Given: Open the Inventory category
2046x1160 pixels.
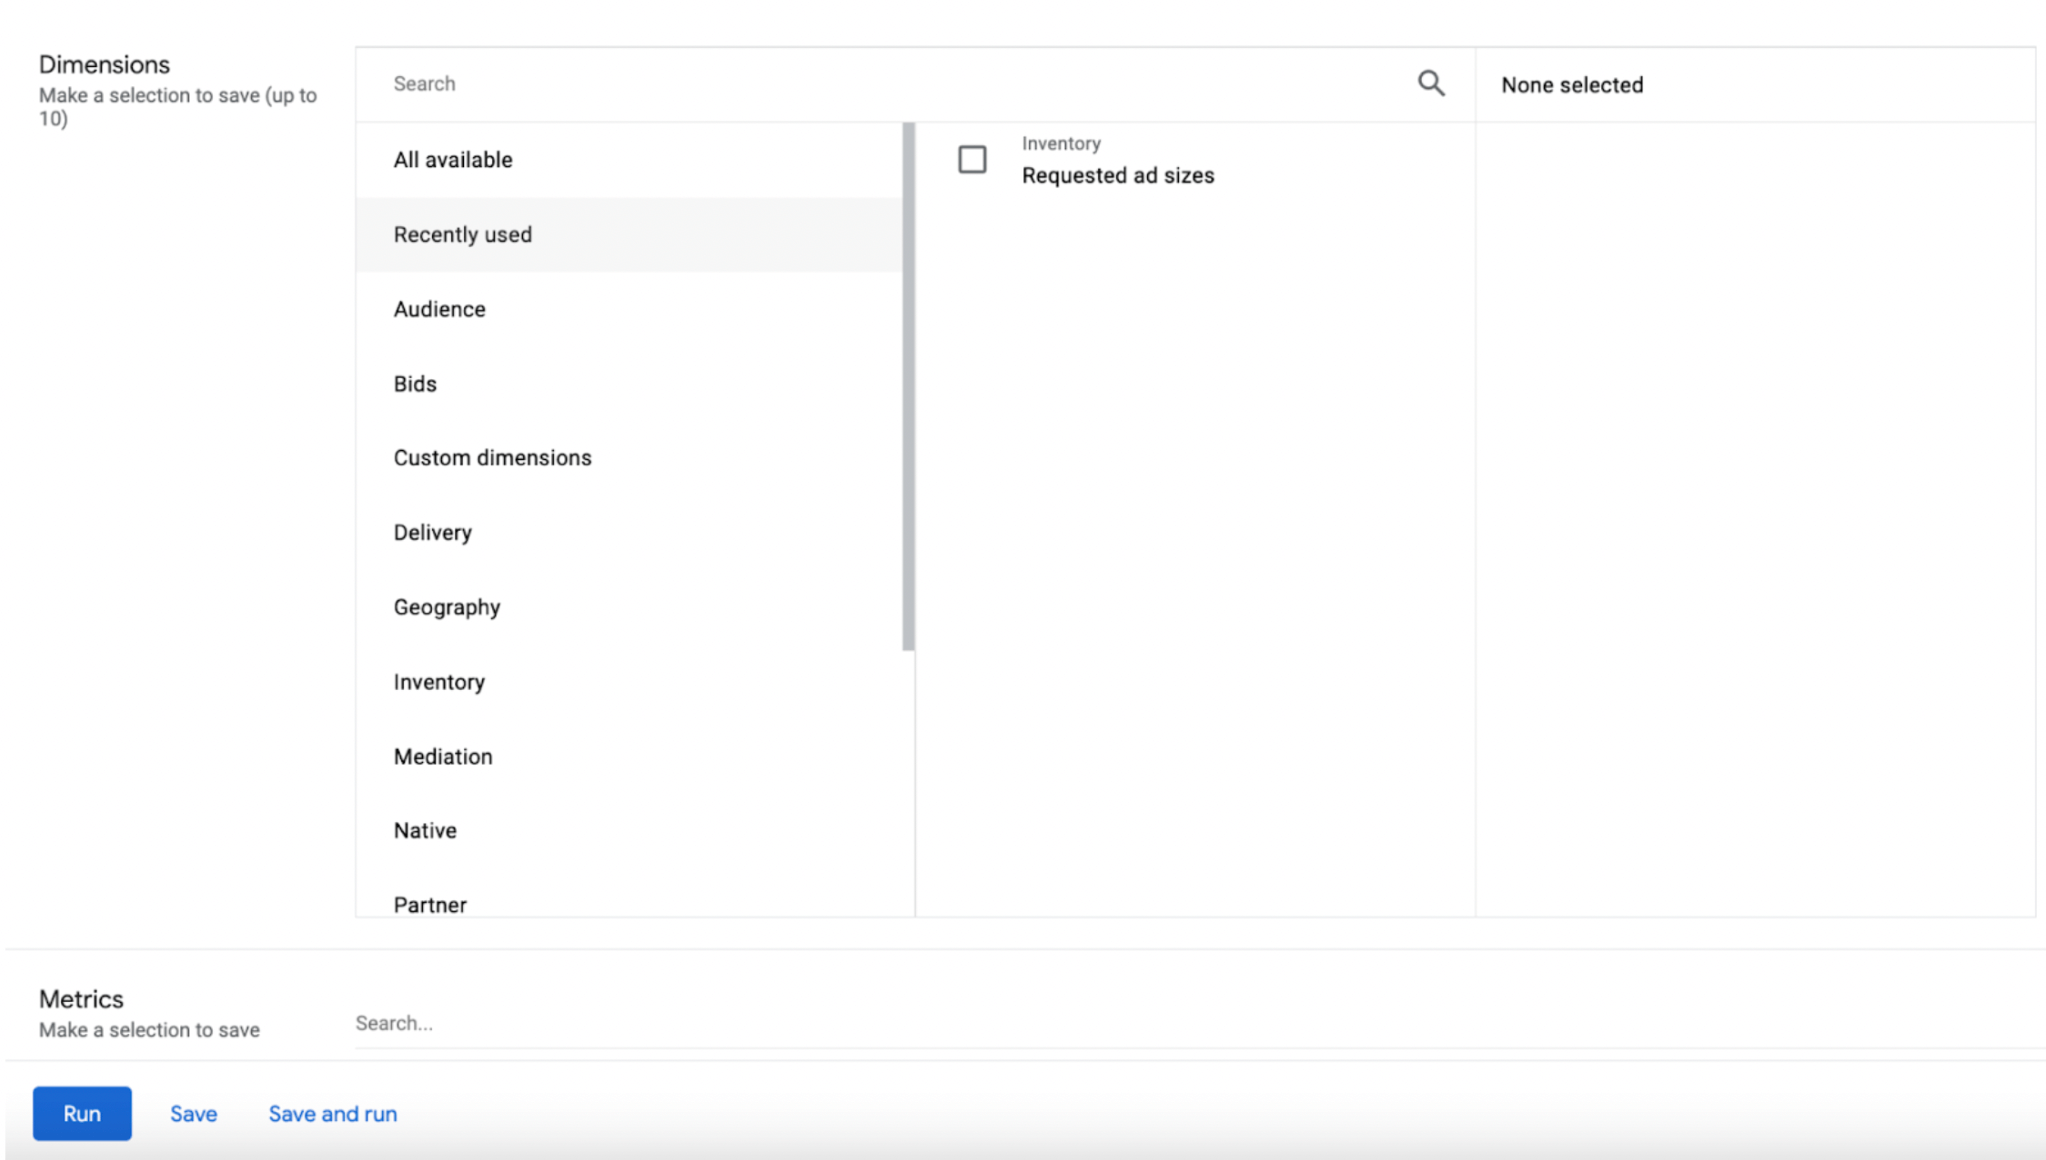Looking at the screenshot, I should (439, 682).
